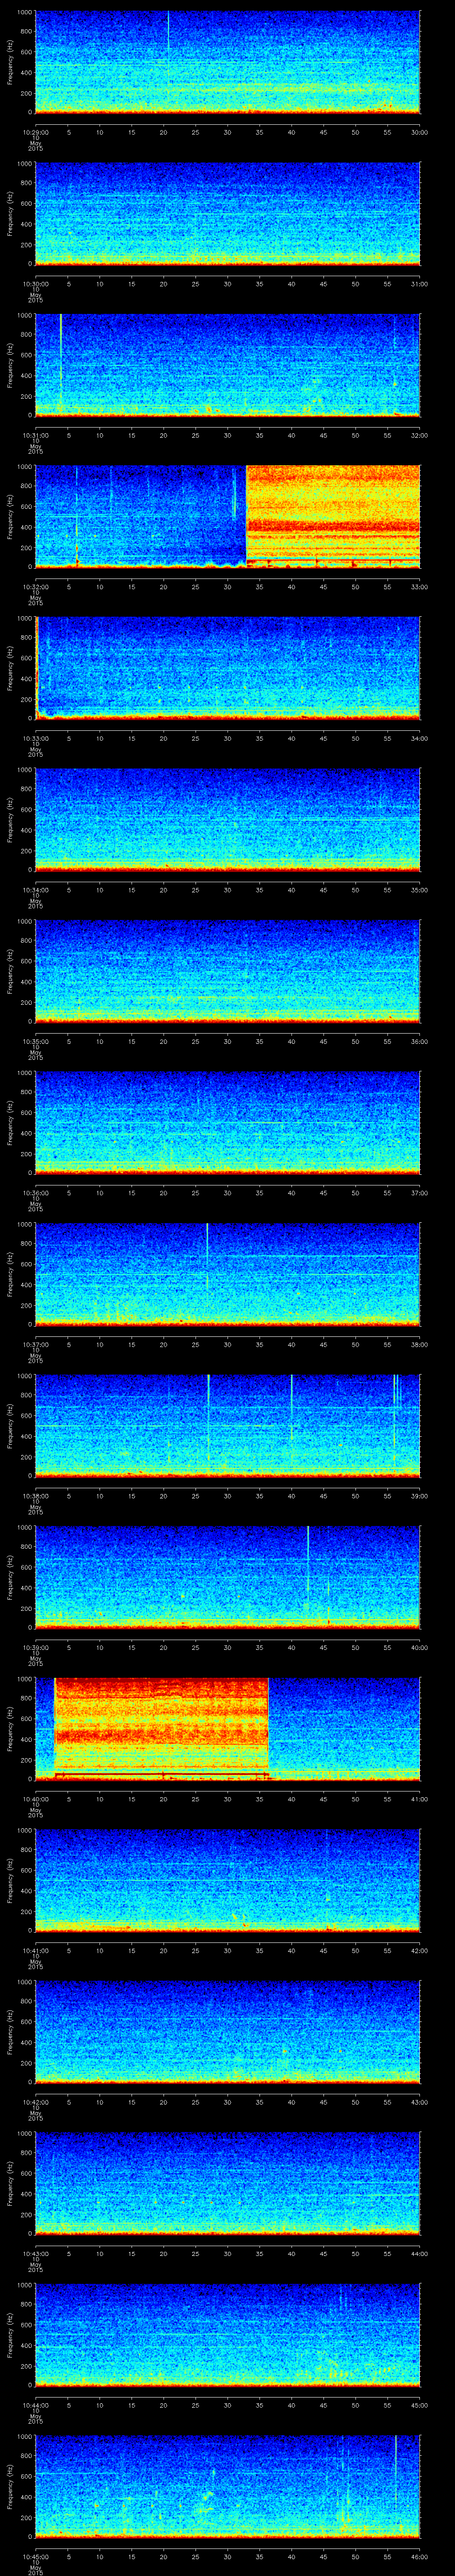Click the 10:36:00 start time label

point(35,1193)
